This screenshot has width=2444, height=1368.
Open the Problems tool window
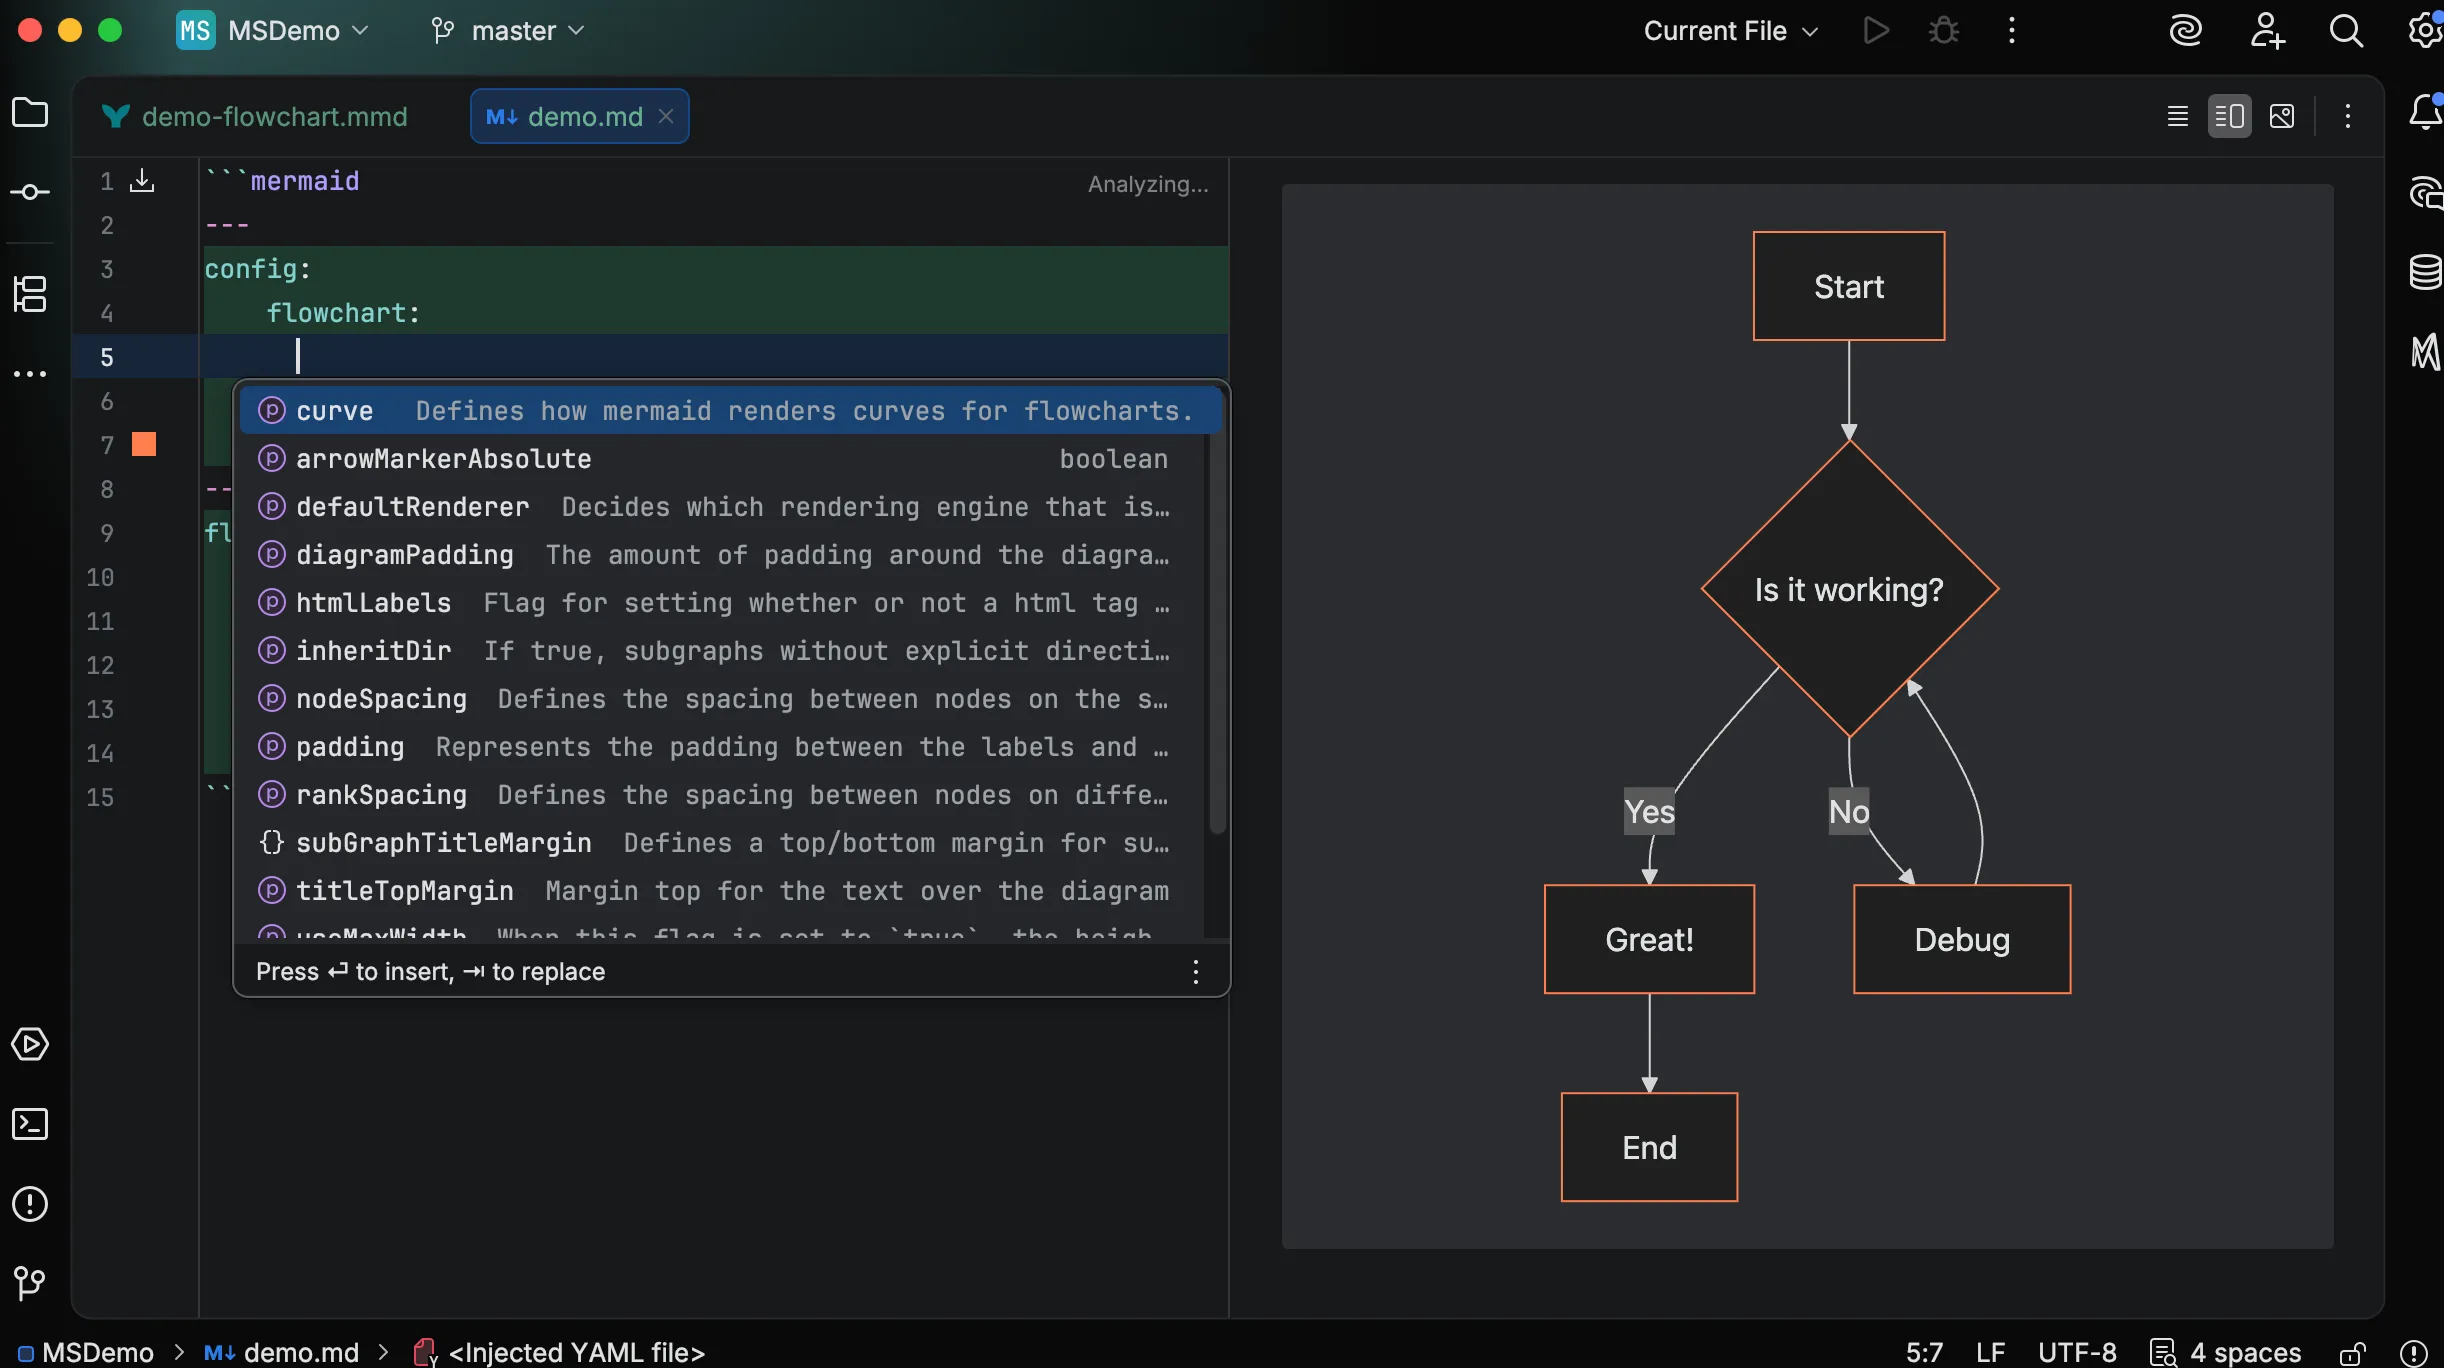[30, 1205]
